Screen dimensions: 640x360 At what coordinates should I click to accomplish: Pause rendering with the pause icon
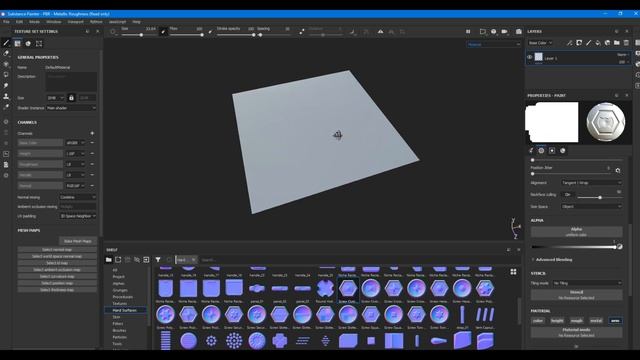click(468, 31)
